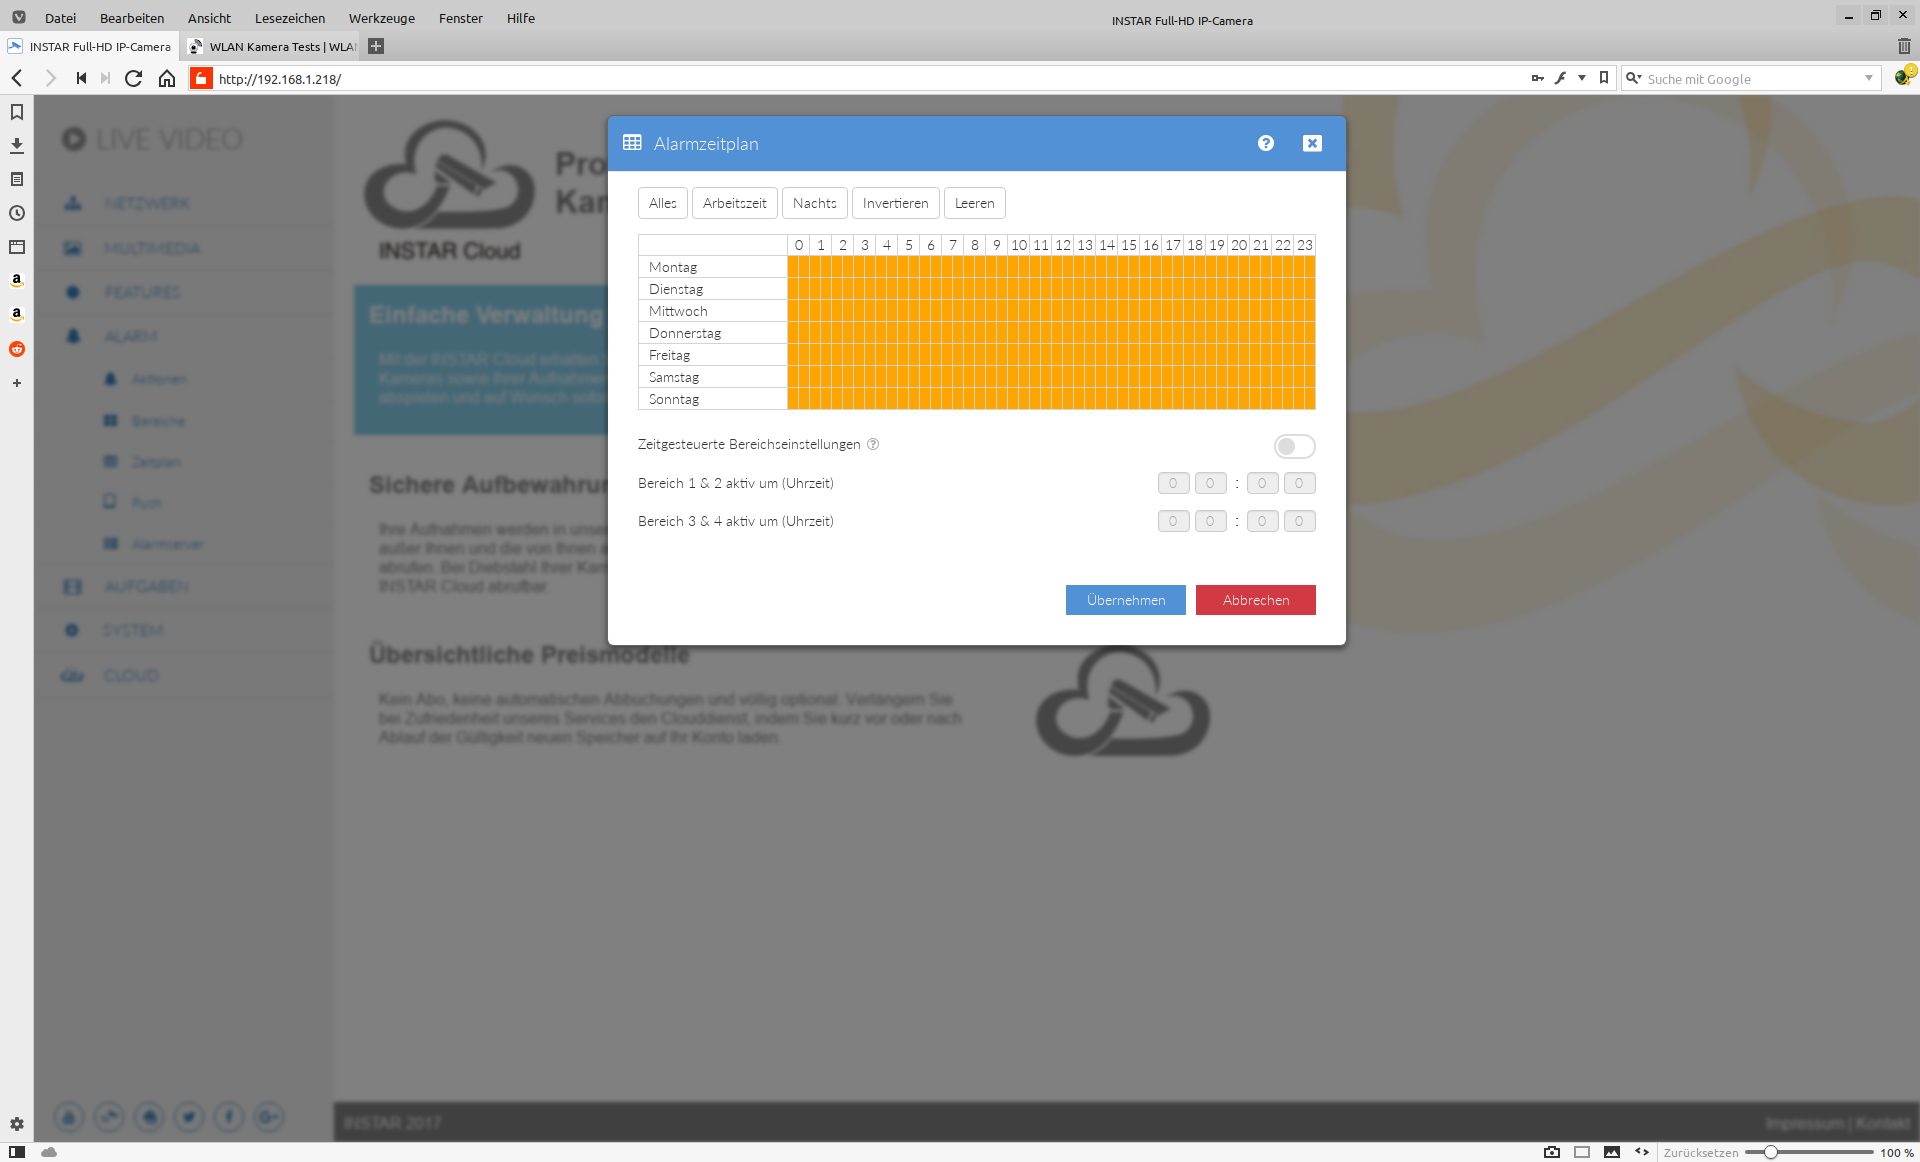This screenshot has width=1920, height=1162.
Task: Toggle the sidebar panel visibility button
Action: click(x=17, y=1152)
